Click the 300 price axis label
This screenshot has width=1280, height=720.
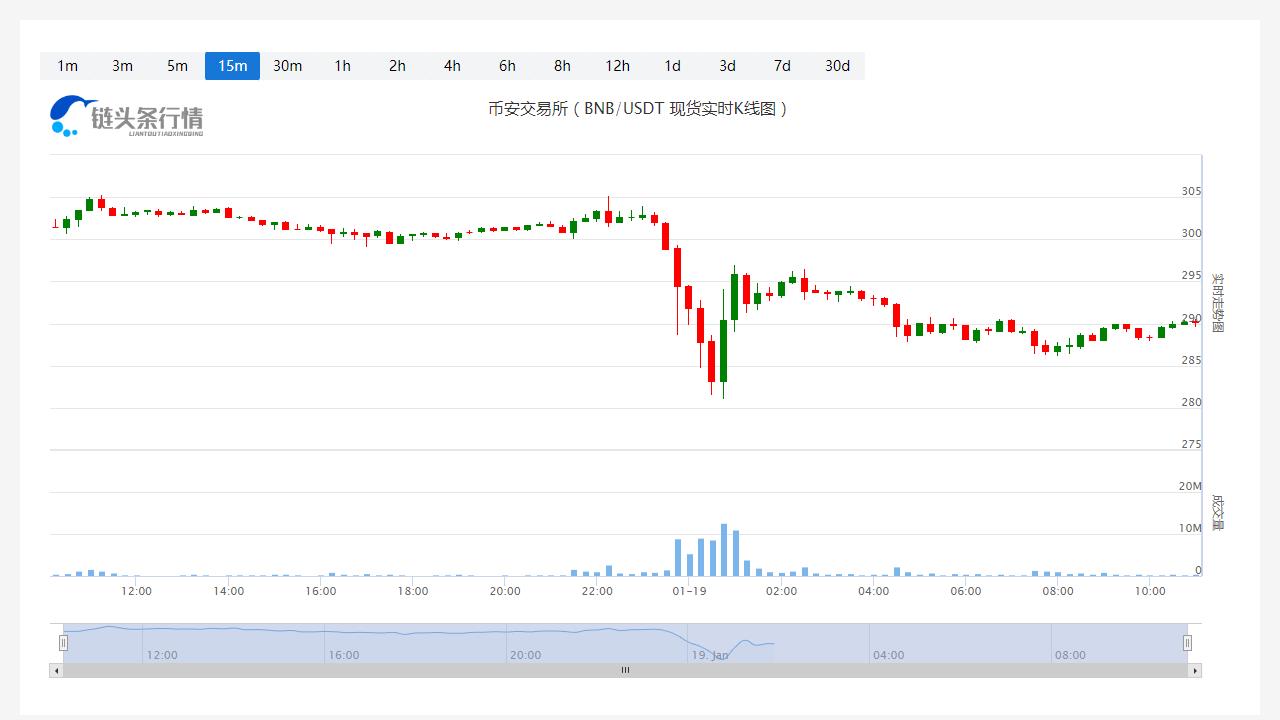click(x=1192, y=233)
